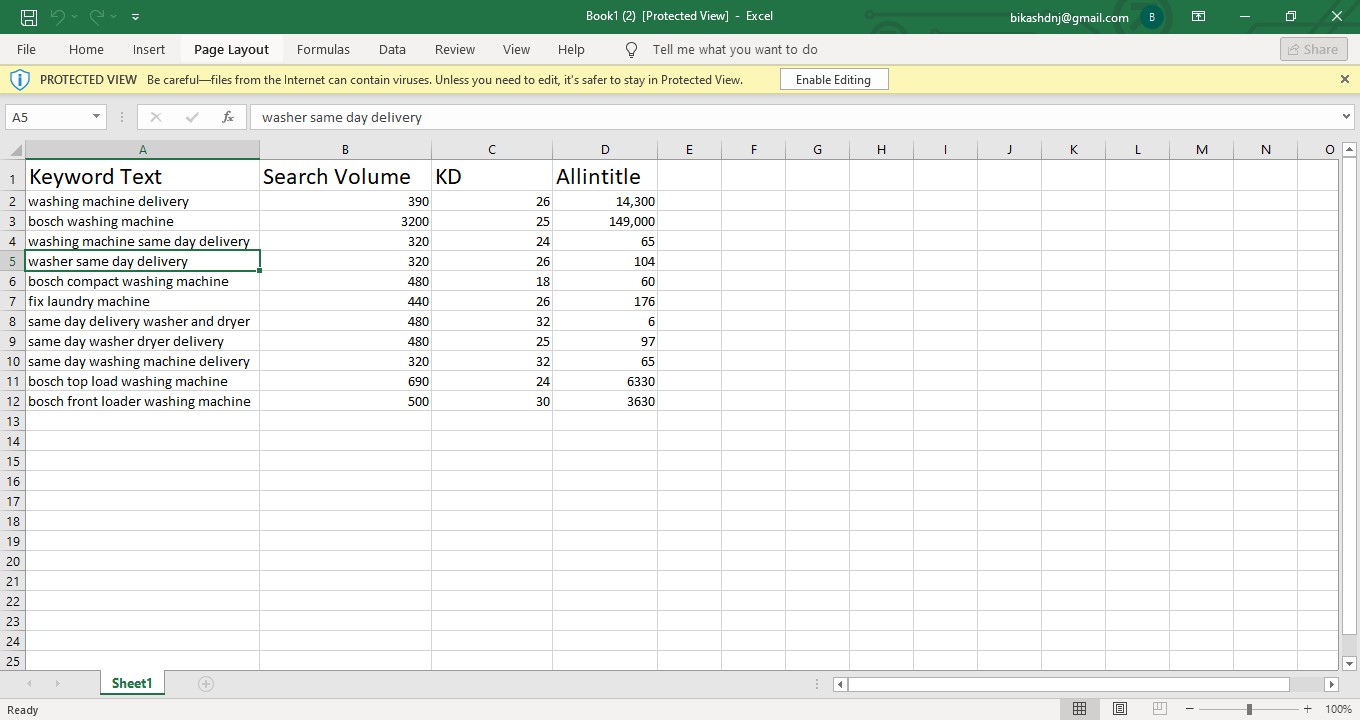Click the Share button
This screenshot has height=720, width=1360.
[1313, 49]
